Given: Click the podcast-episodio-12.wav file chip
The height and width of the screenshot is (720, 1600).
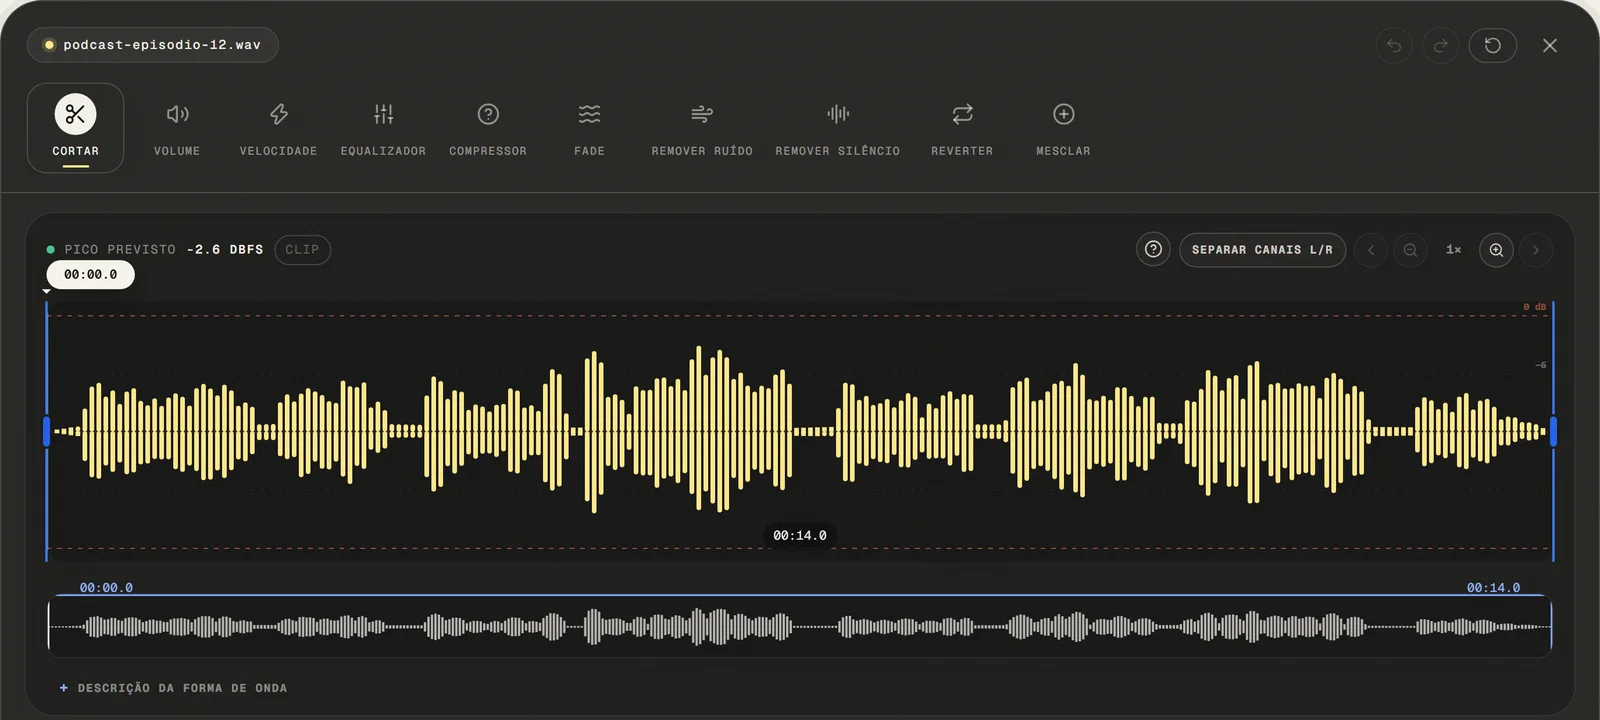Looking at the screenshot, I should point(153,45).
